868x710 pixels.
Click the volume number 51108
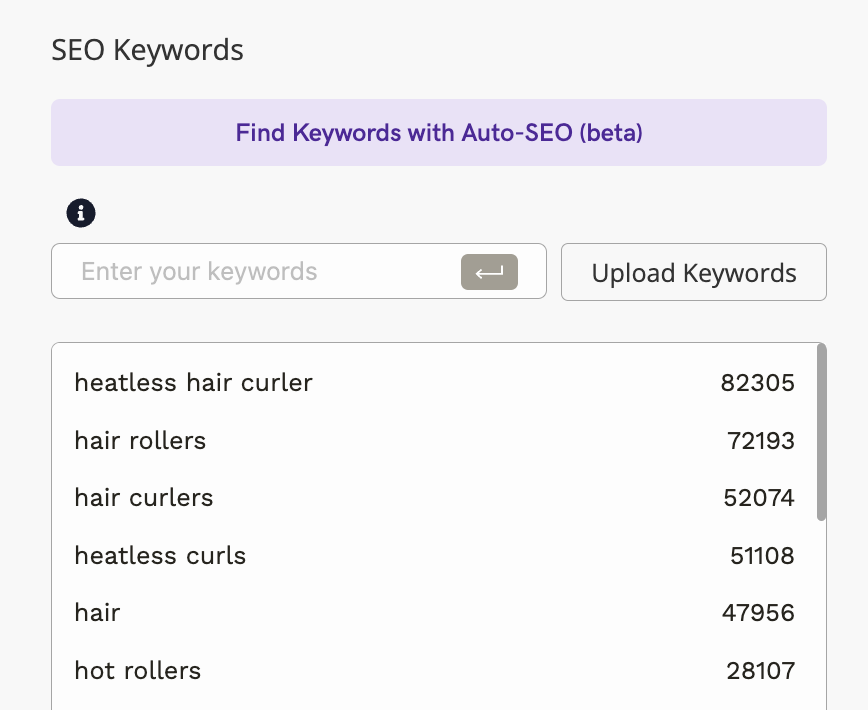pyautogui.click(x=761, y=555)
